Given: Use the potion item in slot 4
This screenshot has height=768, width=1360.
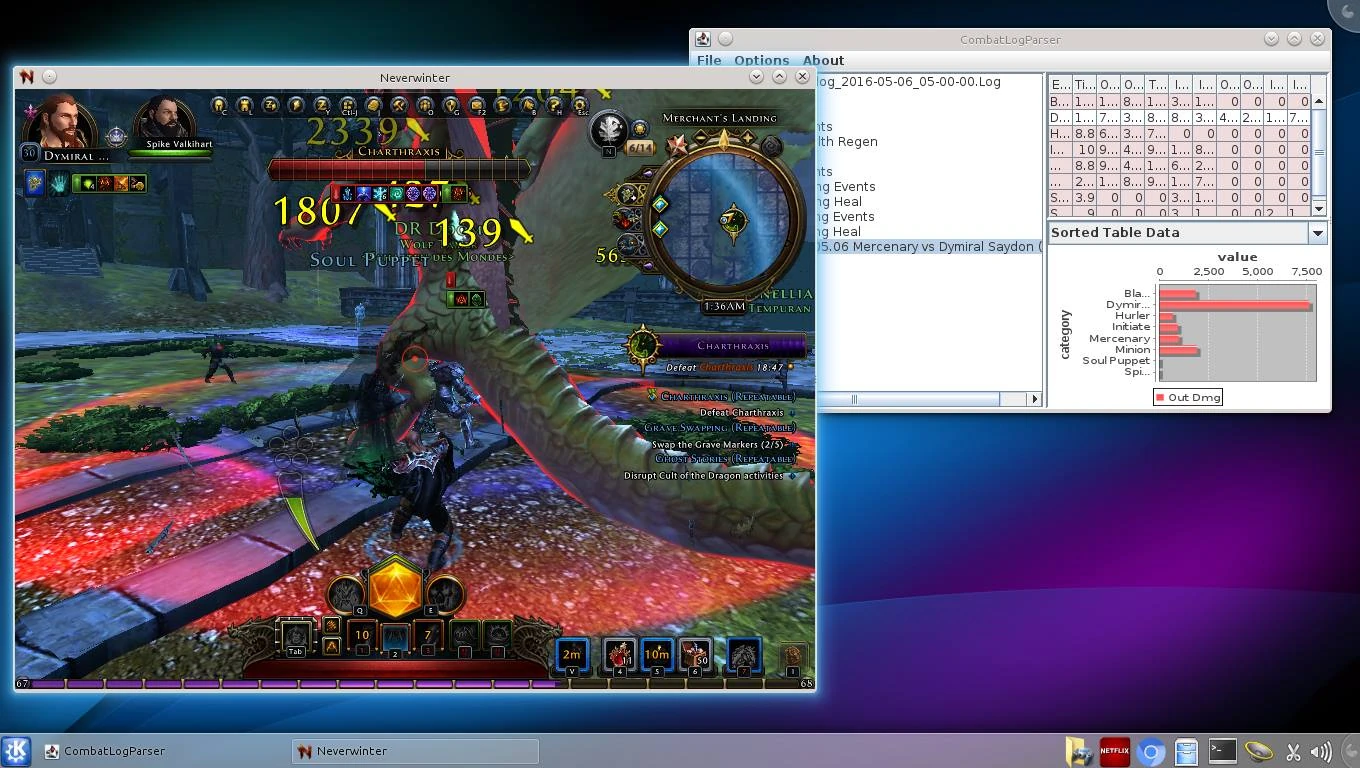Looking at the screenshot, I should [619, 655].
